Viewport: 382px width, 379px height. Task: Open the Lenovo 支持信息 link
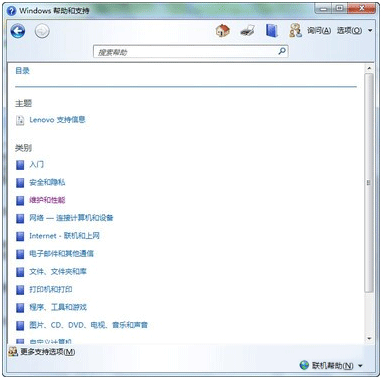pyautogui.click(x=57, y=120)
